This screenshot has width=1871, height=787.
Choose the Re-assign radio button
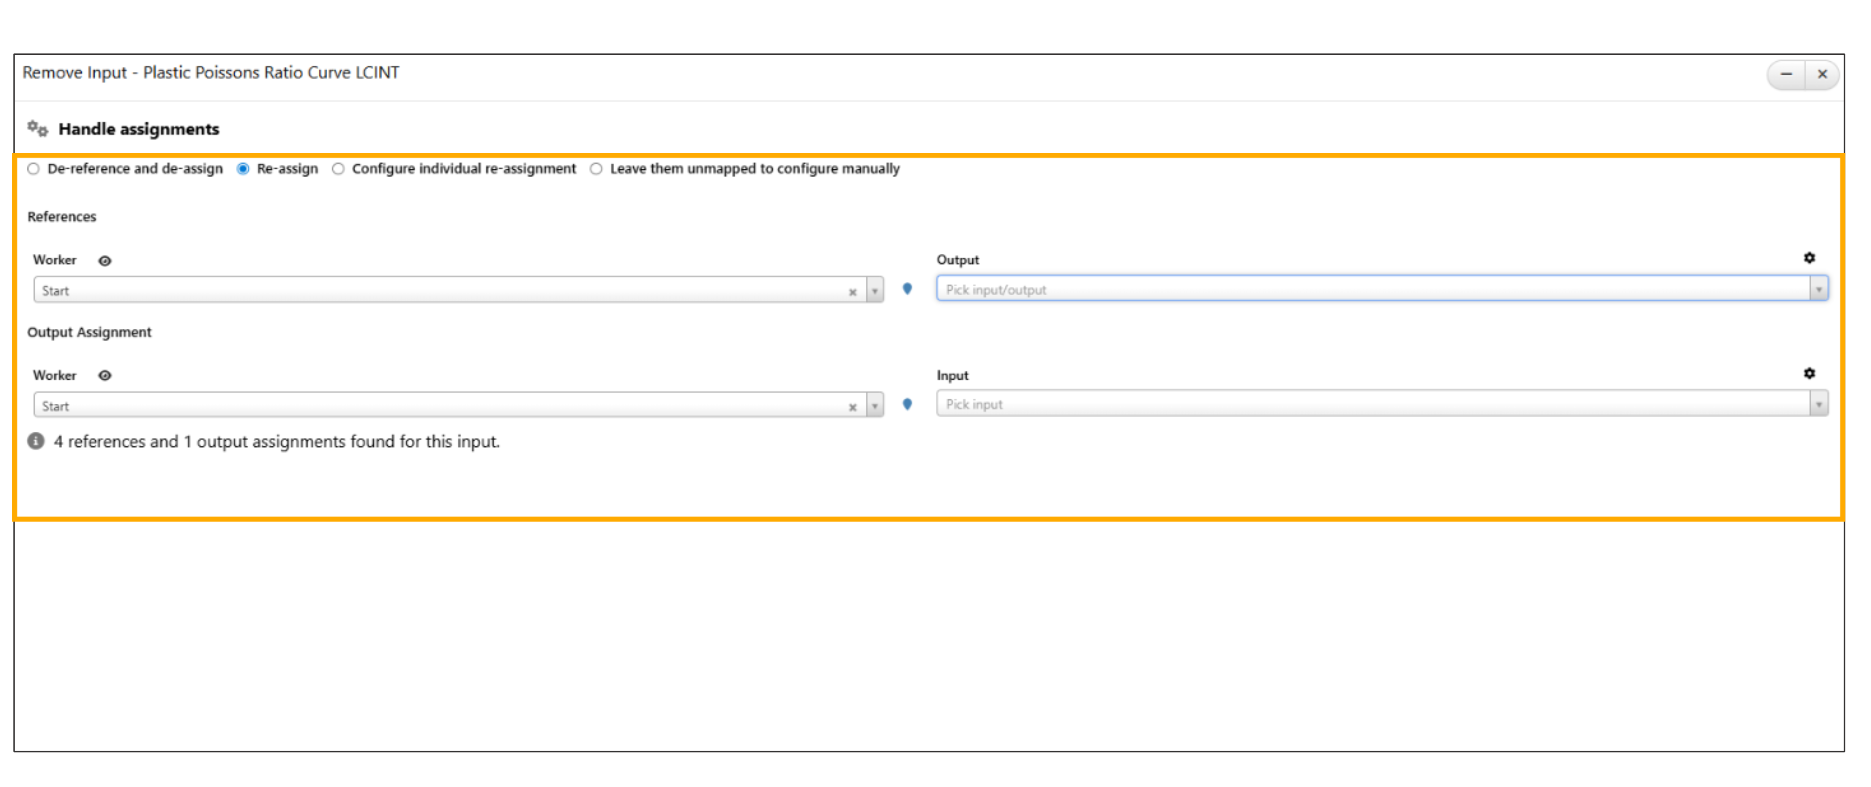pos(243,169)
